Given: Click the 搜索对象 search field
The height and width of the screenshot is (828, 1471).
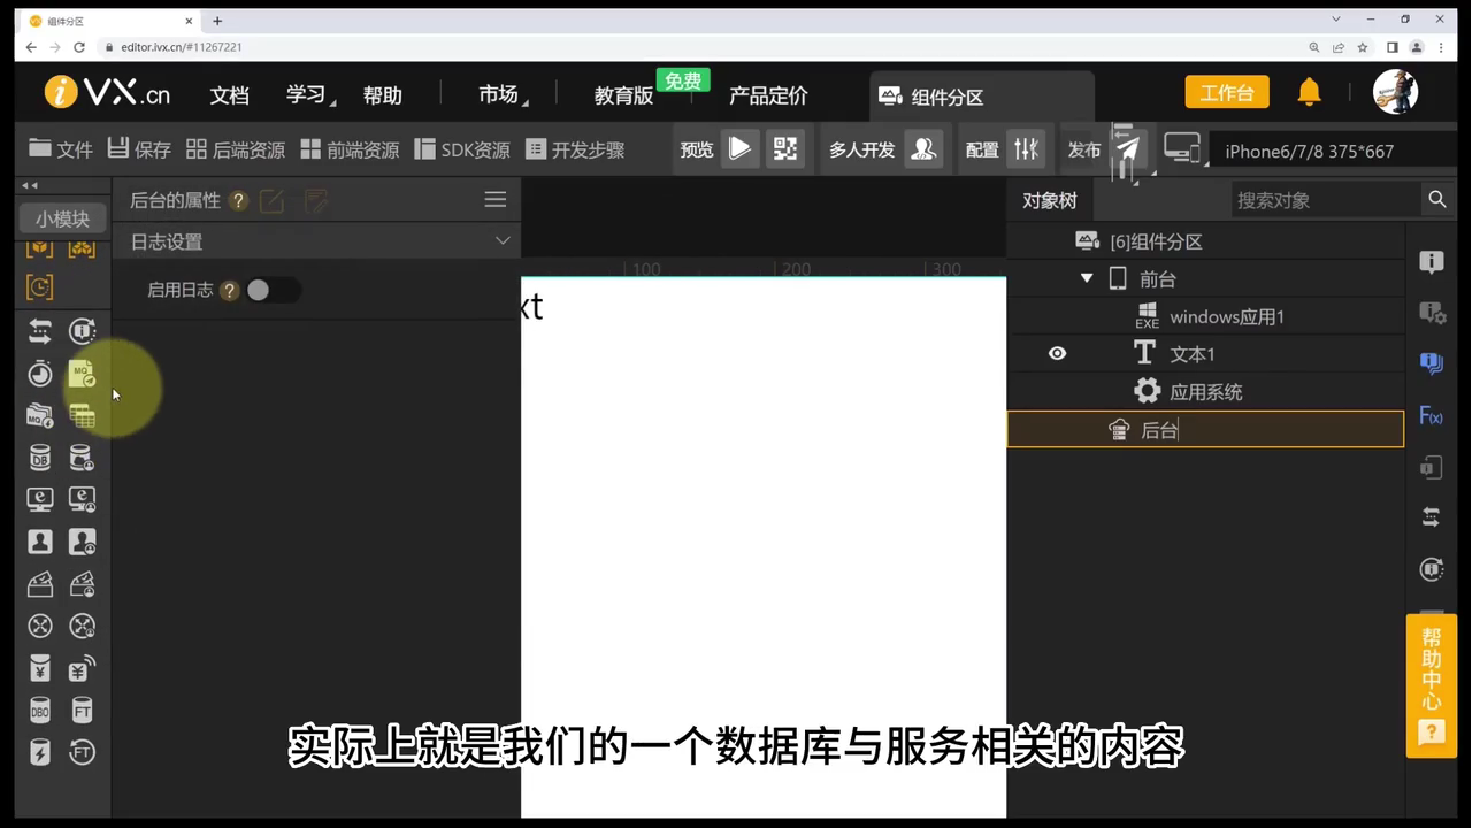Looking at the screenshot, I should 1326,200.
